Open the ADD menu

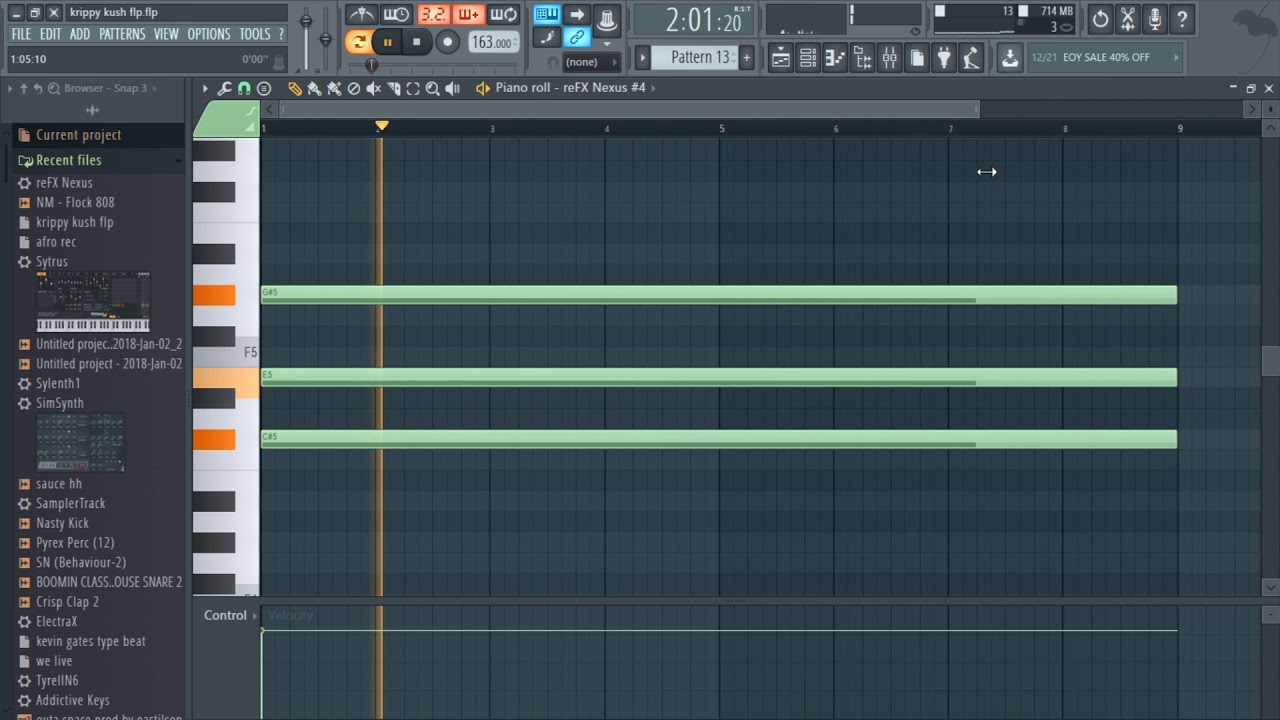[80, 34]
